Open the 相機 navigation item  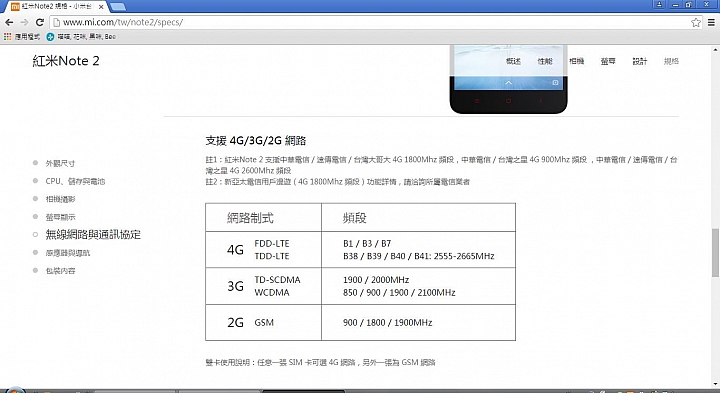pos(577,61)
